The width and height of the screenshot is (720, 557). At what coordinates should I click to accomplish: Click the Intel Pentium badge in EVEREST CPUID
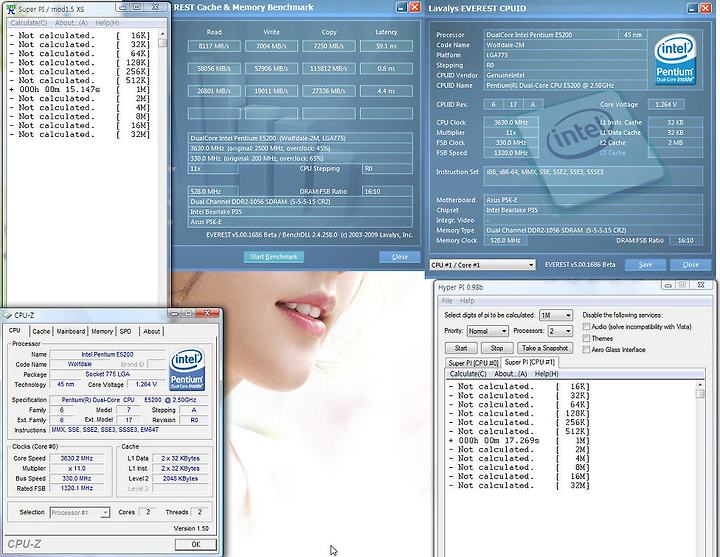tap(674, 59)
